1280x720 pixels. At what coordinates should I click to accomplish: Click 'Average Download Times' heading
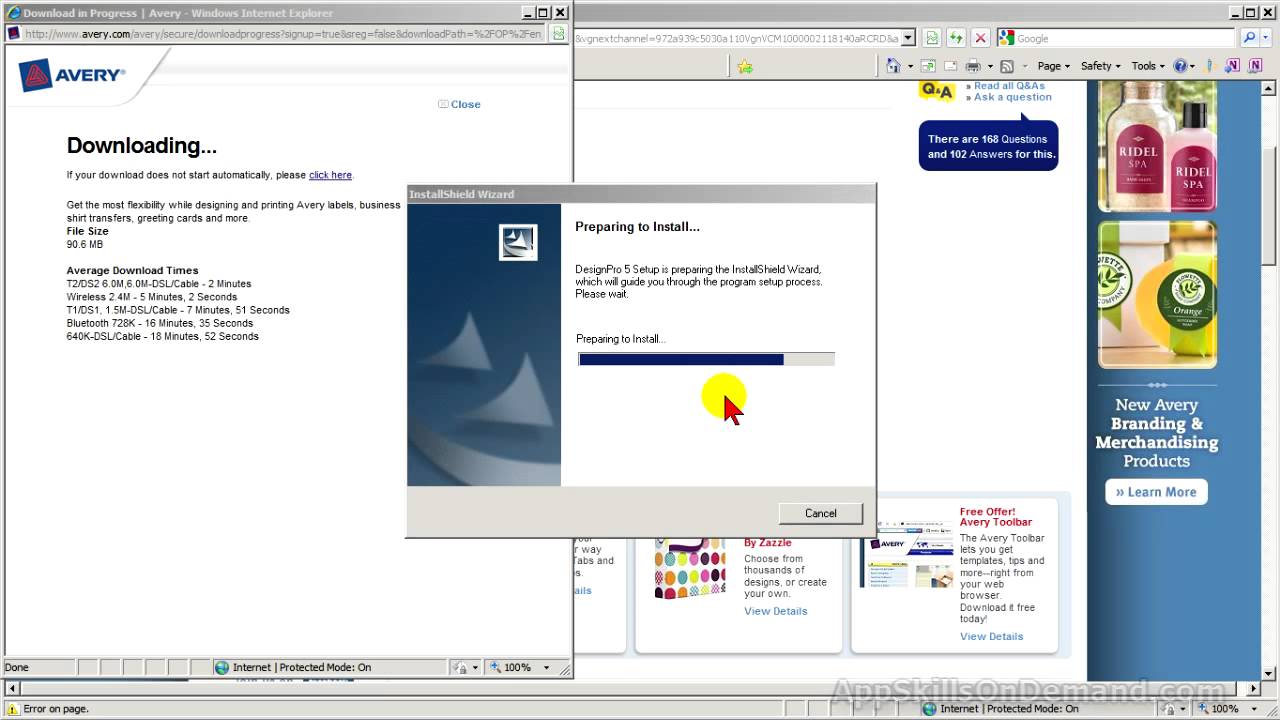pos(132,270)
